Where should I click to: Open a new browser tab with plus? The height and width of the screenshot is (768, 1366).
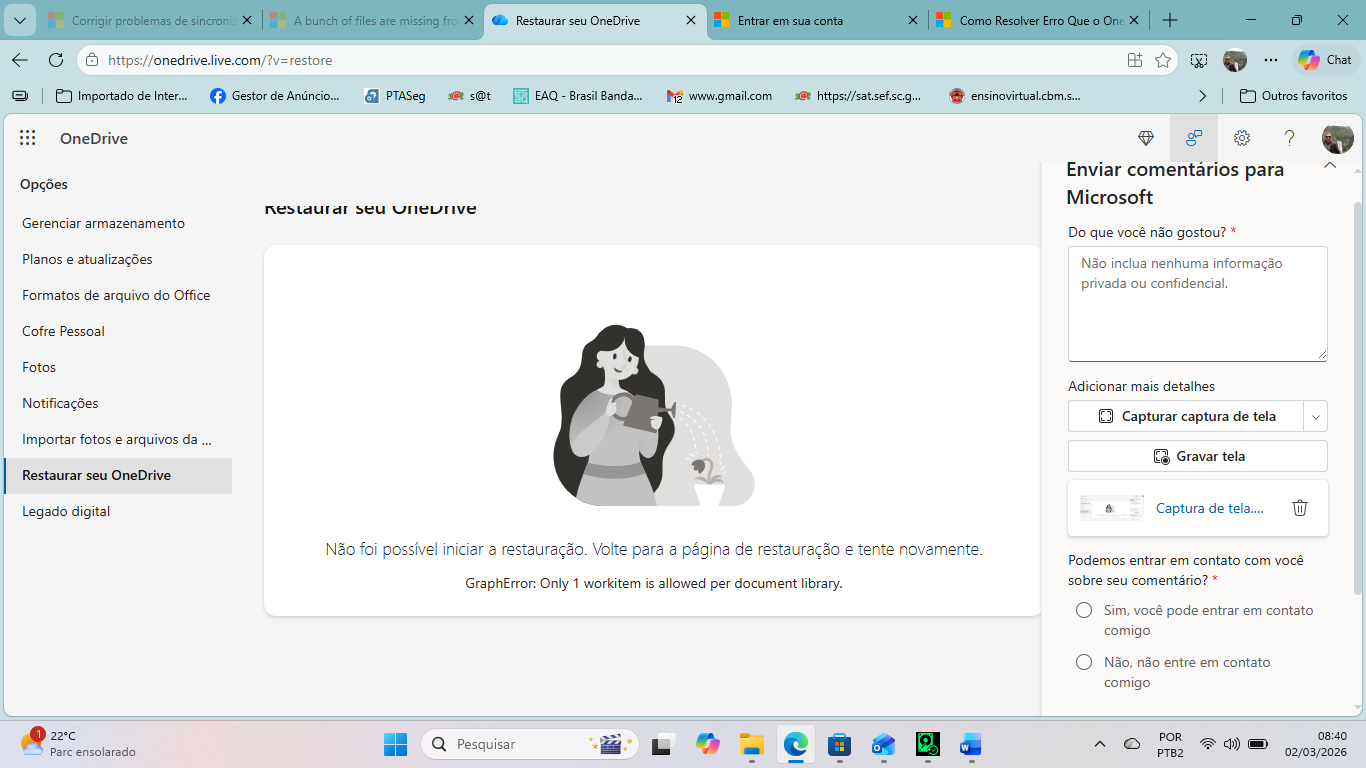[x=1171, y=20]
